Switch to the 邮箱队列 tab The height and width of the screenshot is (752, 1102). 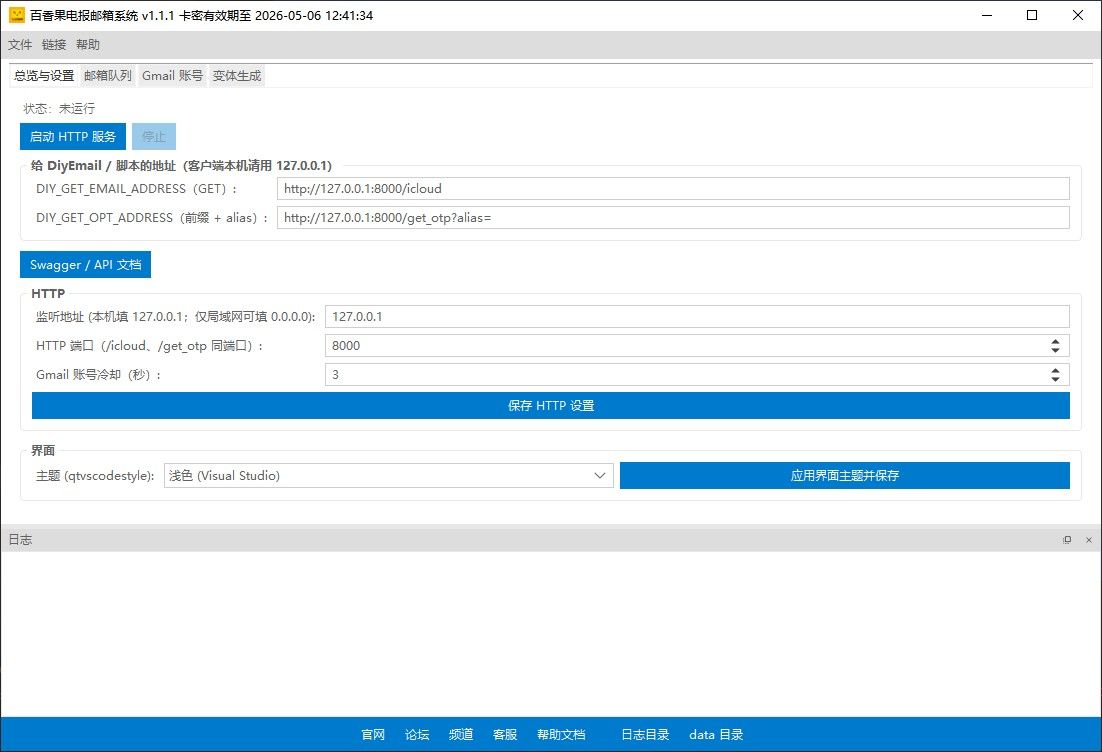(108, 76)
